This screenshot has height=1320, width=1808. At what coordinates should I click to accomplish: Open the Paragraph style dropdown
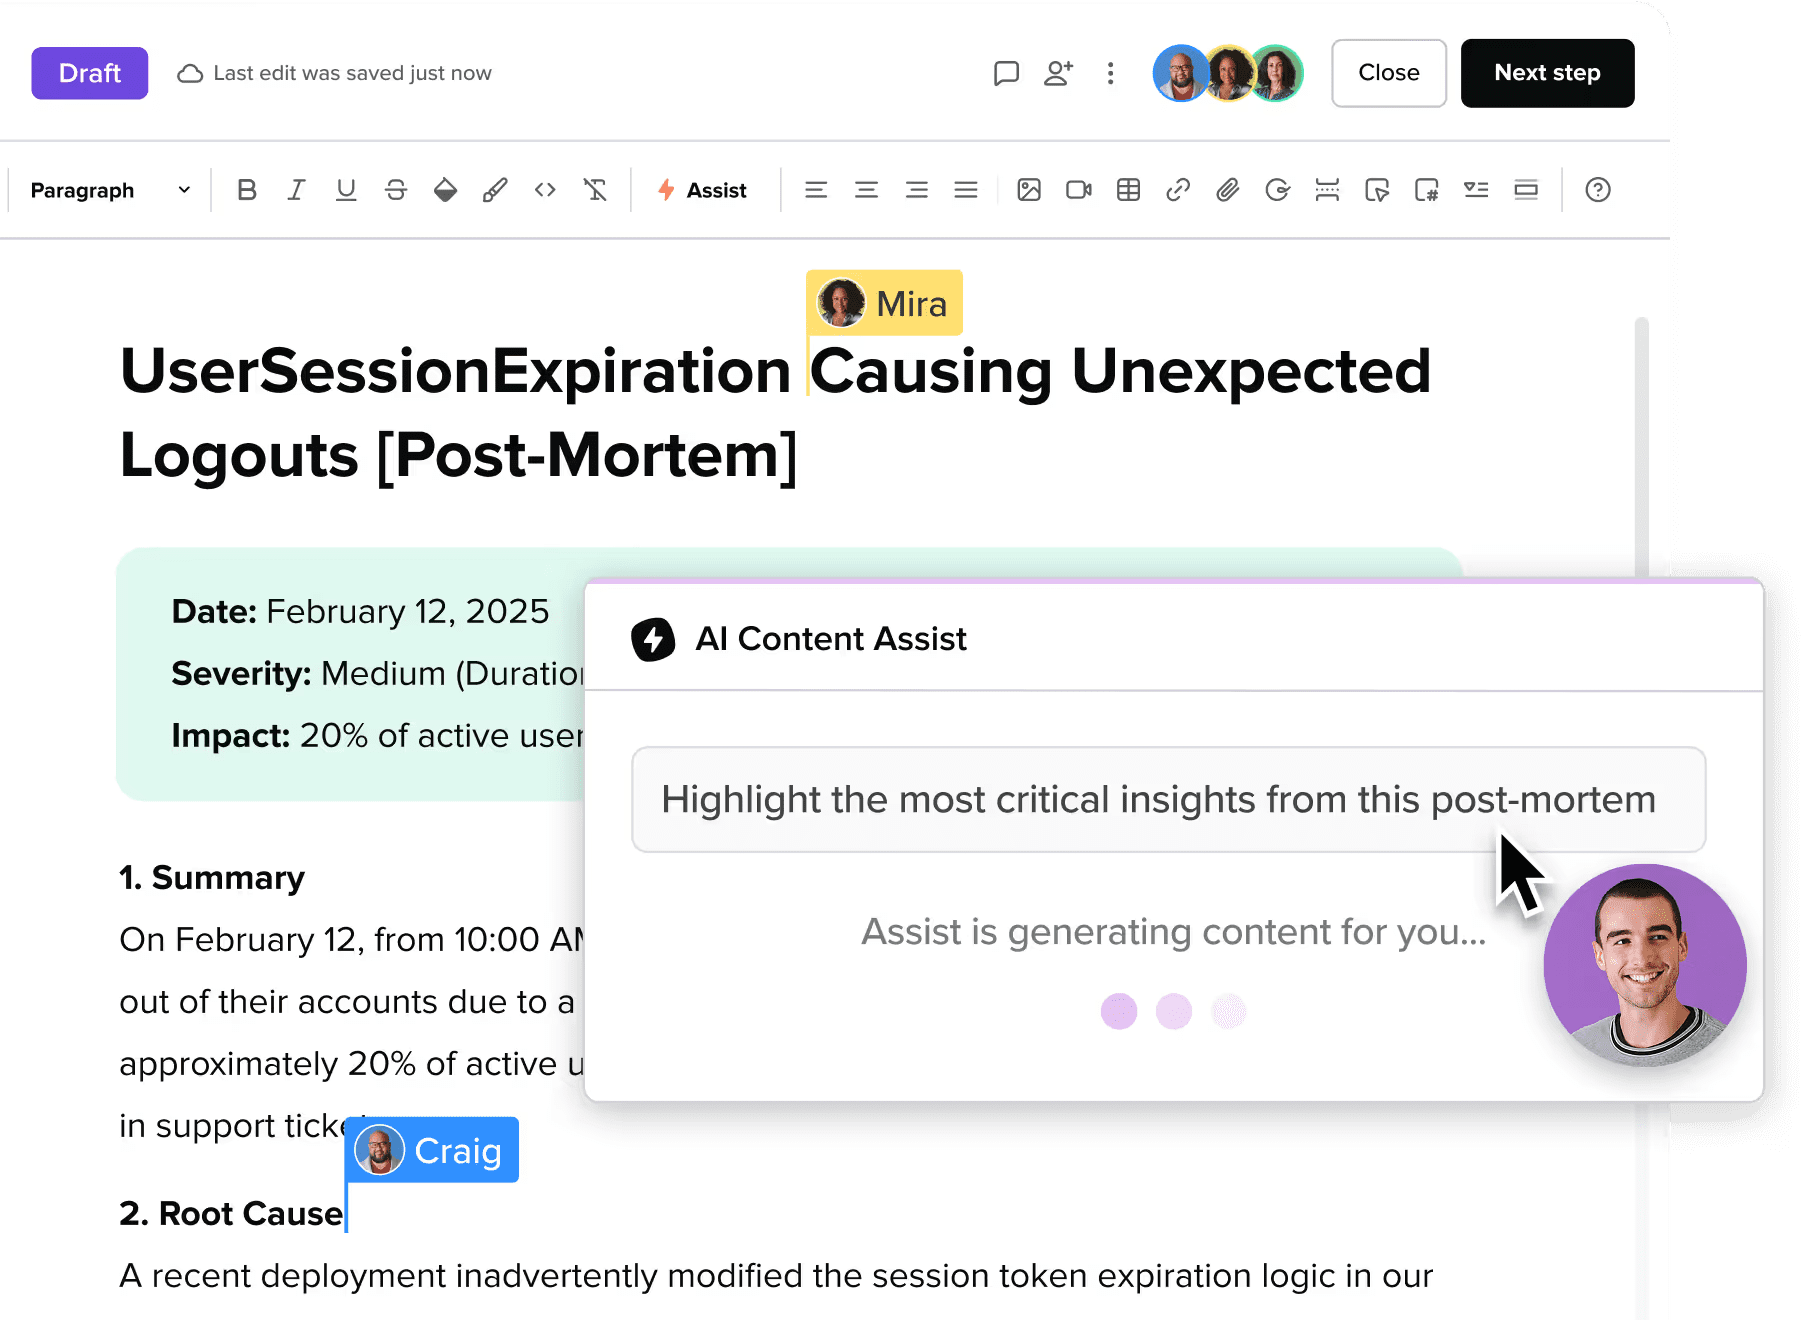[x=110, y=190]
